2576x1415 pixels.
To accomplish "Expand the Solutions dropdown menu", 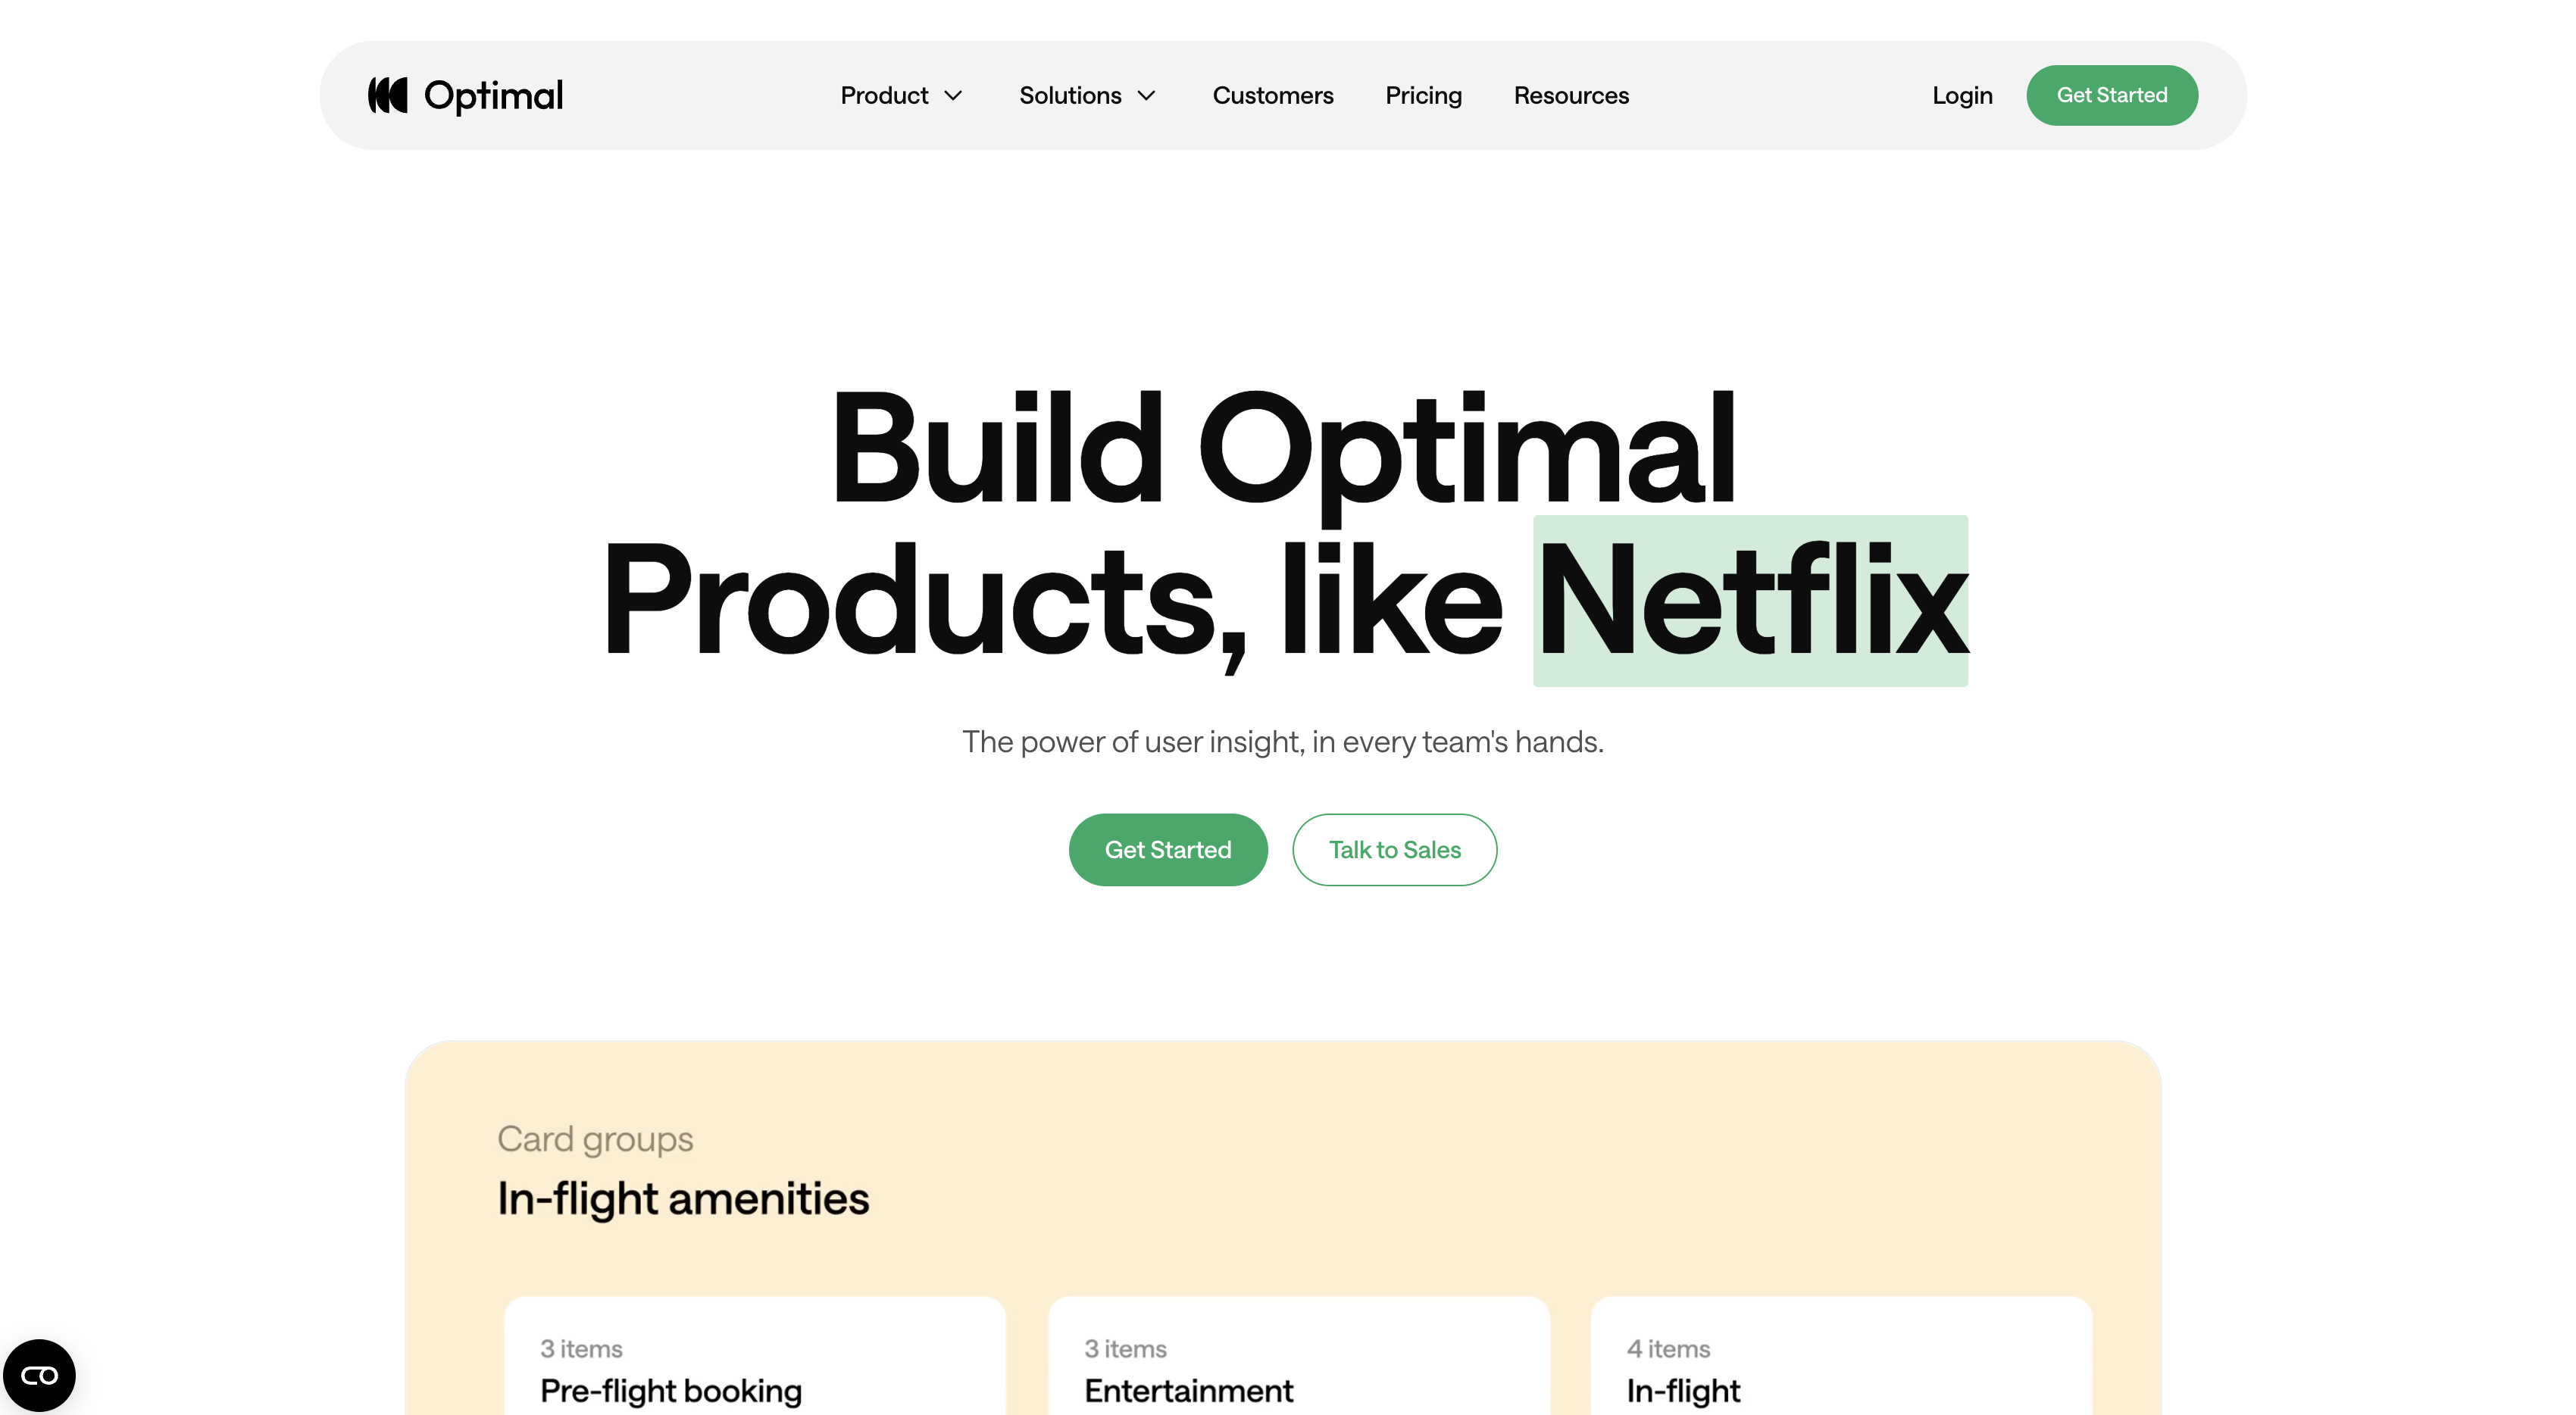I will click(x=1086, y=95).
